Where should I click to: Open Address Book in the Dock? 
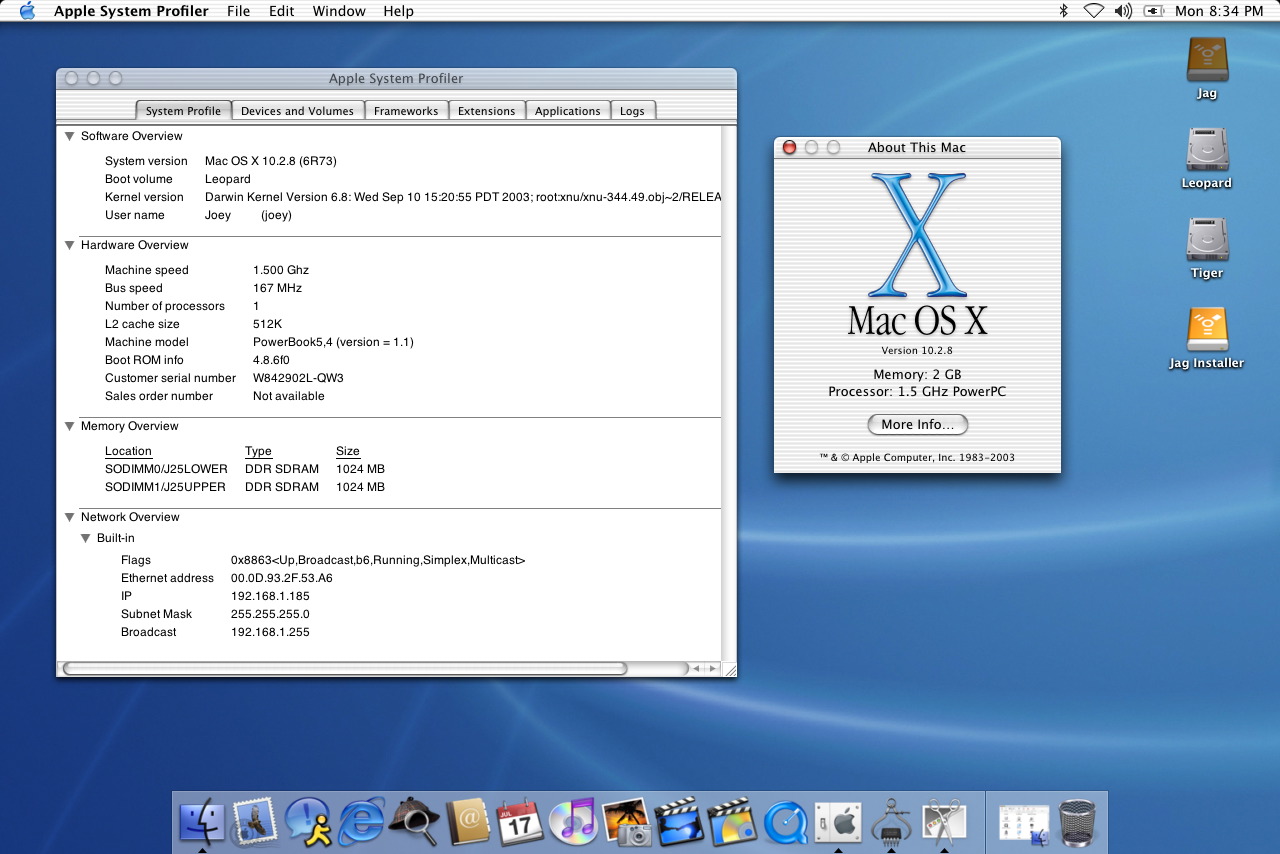pyautogui.click(x=467, y=822)
